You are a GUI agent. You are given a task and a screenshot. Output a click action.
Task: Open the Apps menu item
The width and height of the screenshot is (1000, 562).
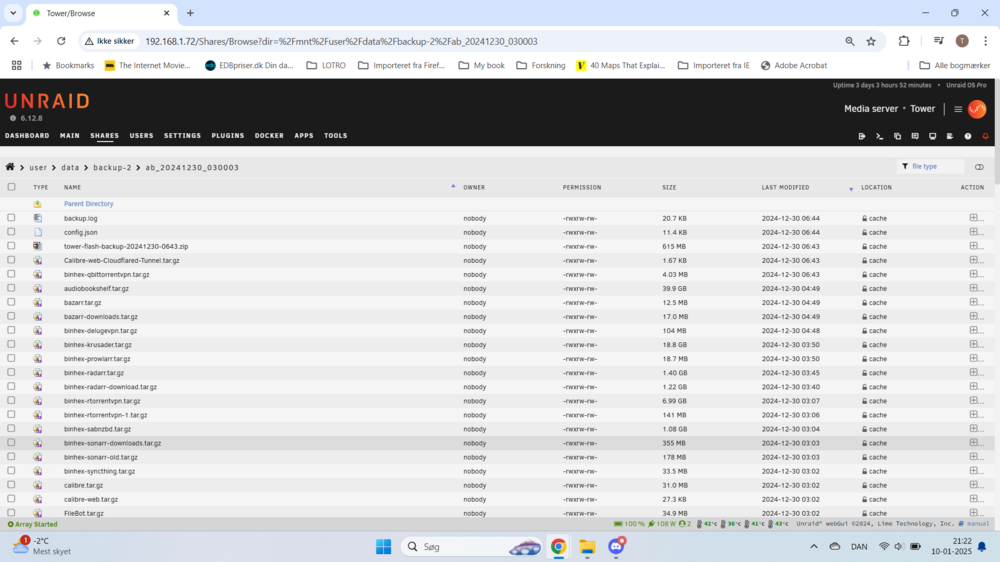304,136
